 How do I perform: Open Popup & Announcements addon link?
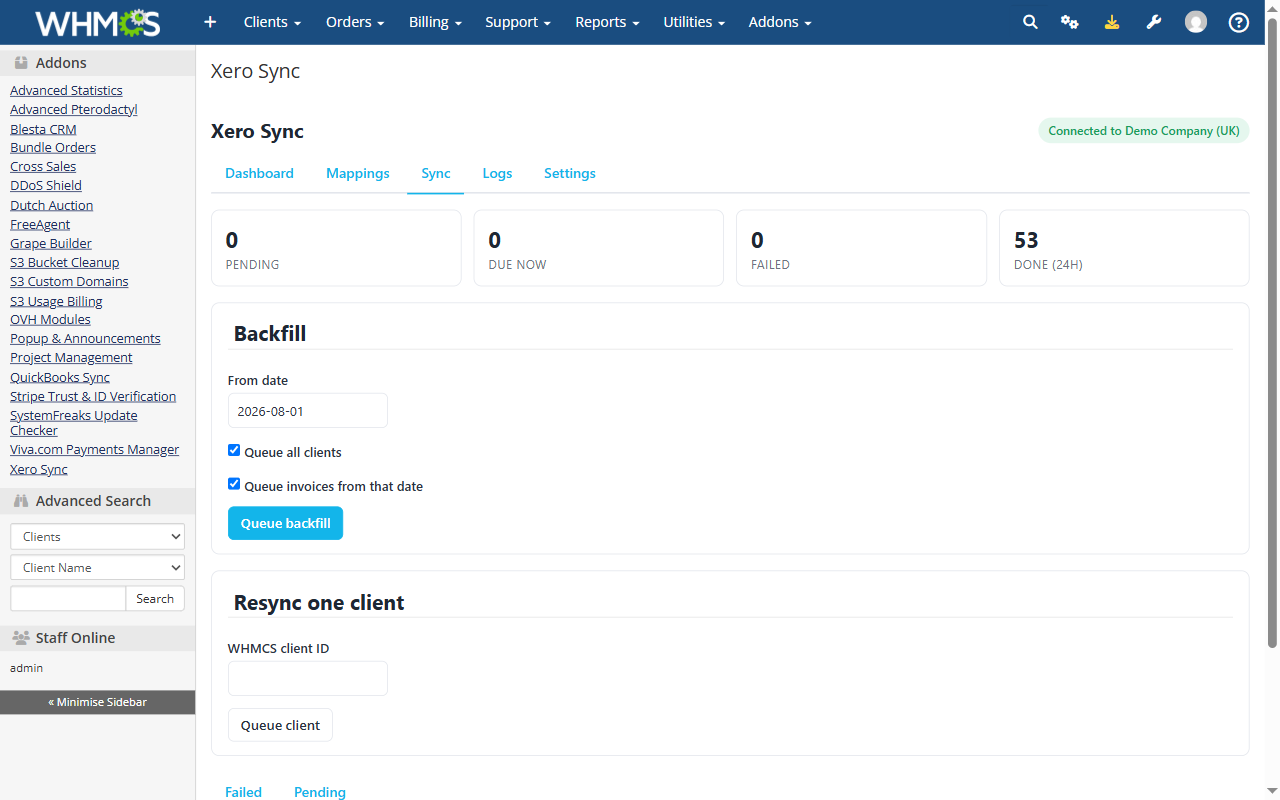point(85,338)
